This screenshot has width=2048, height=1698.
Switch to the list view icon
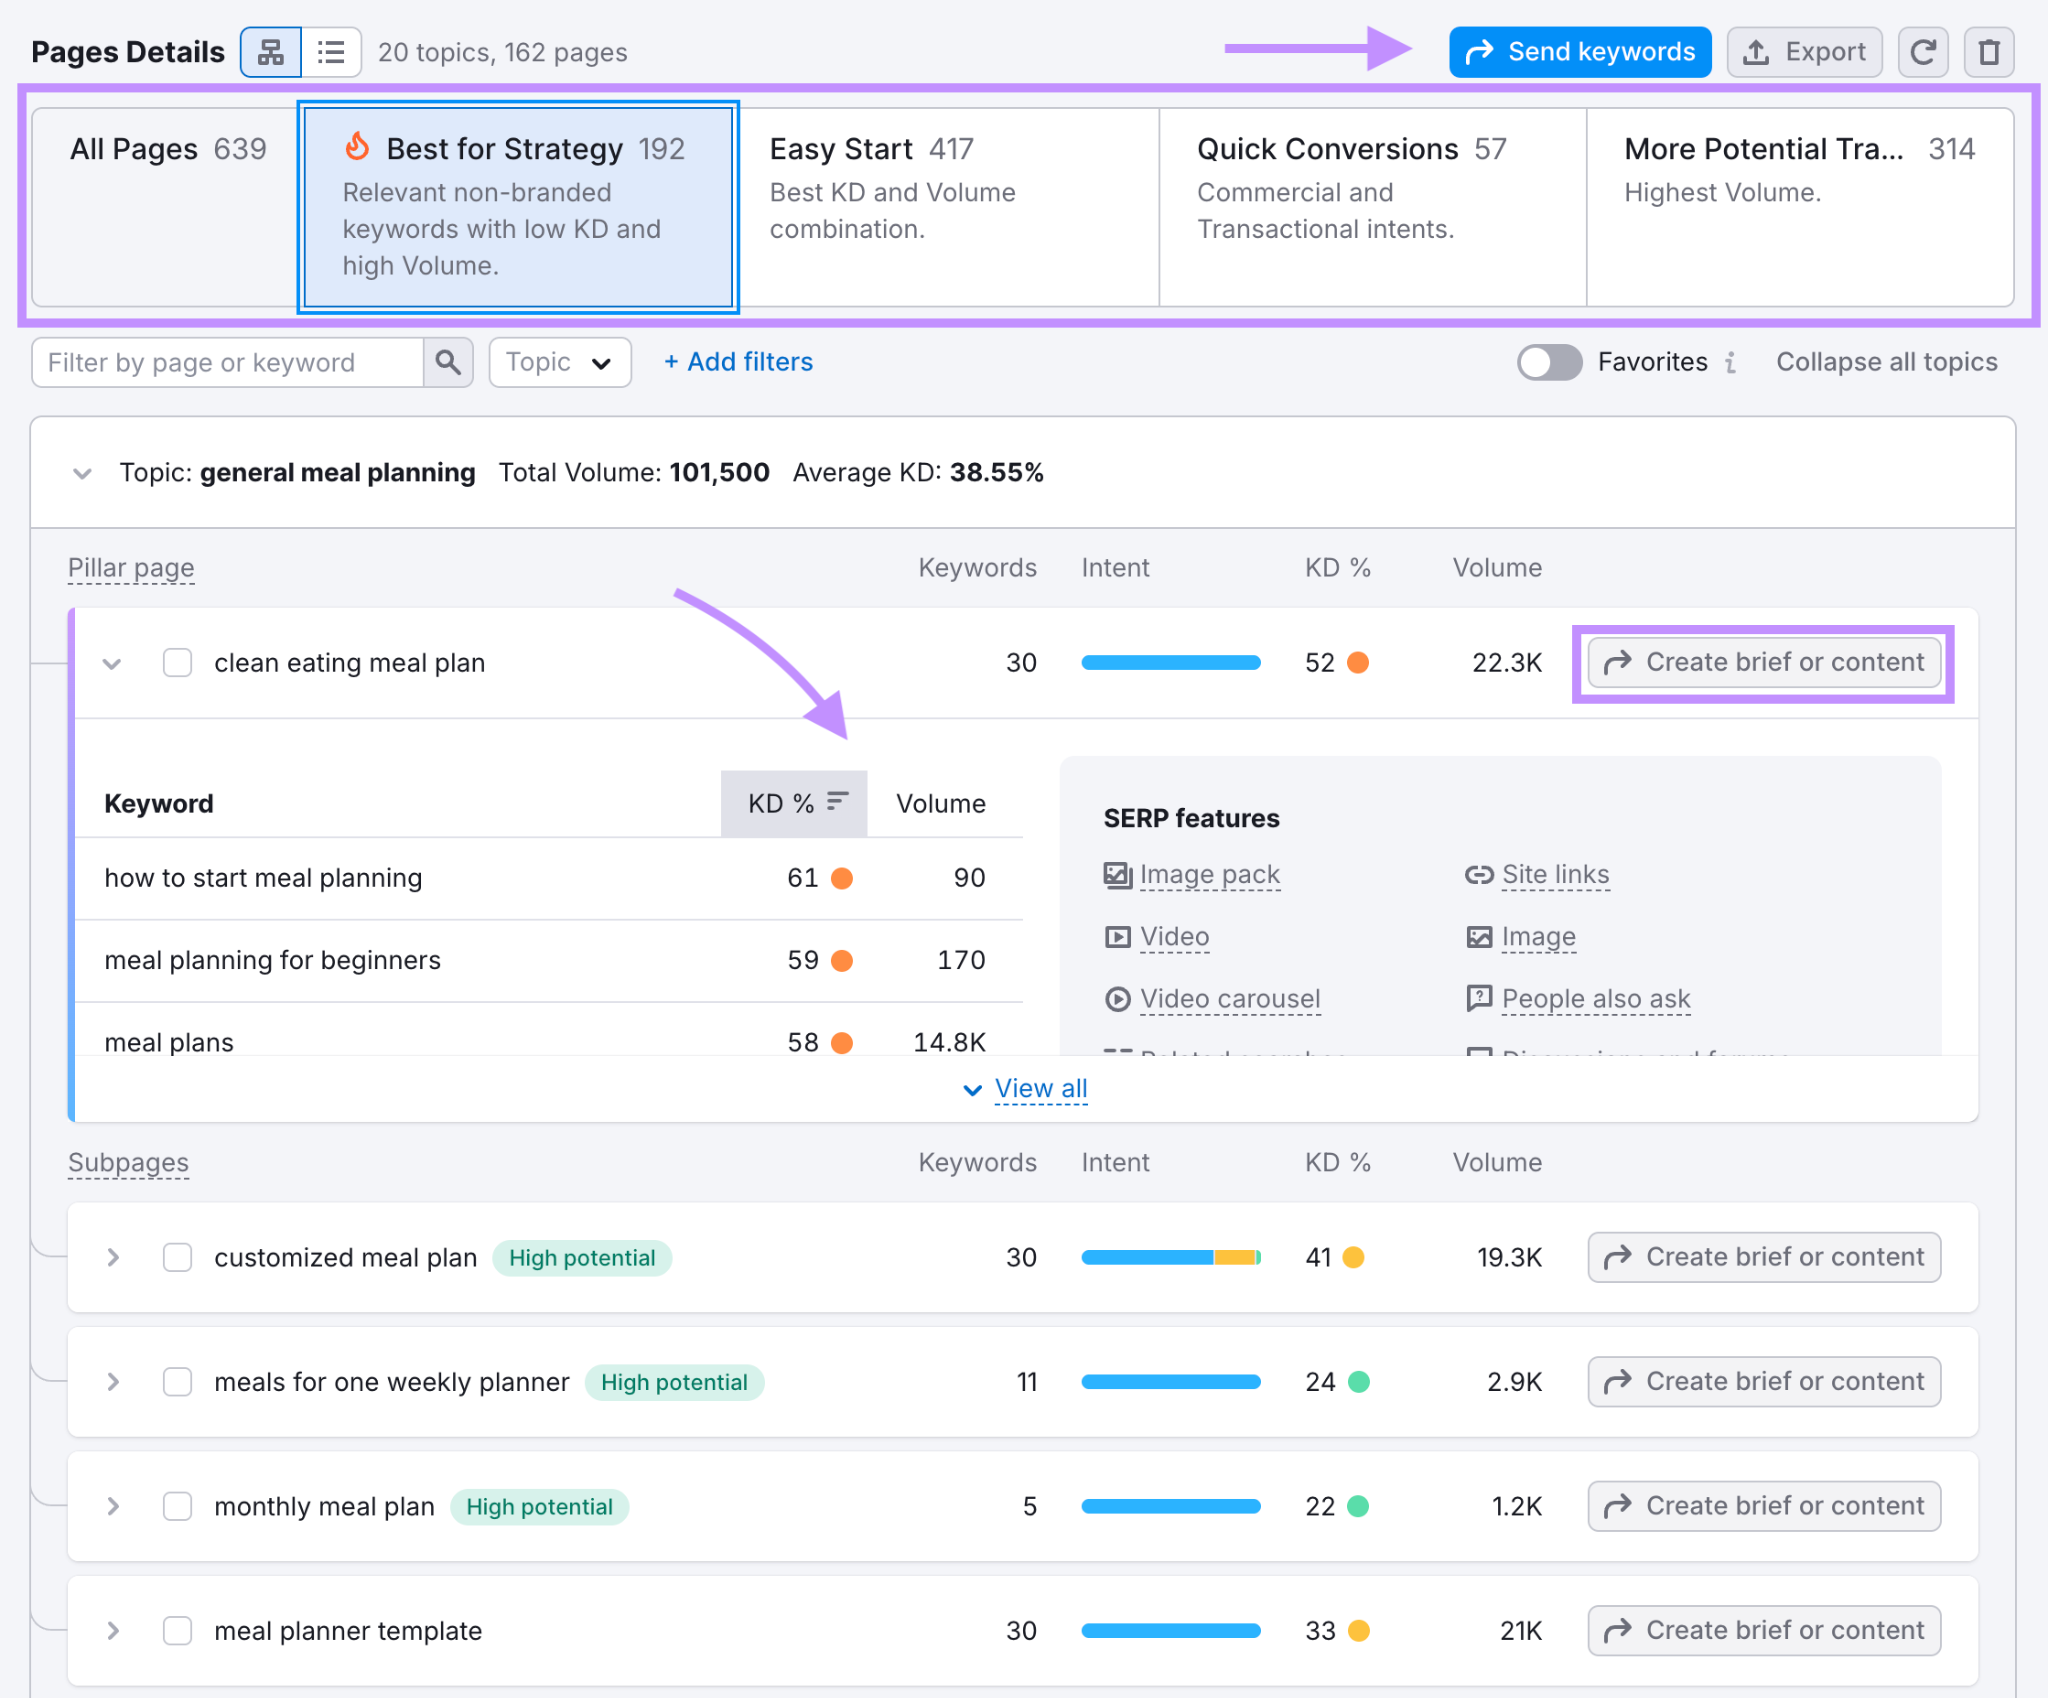pos(331,52)
